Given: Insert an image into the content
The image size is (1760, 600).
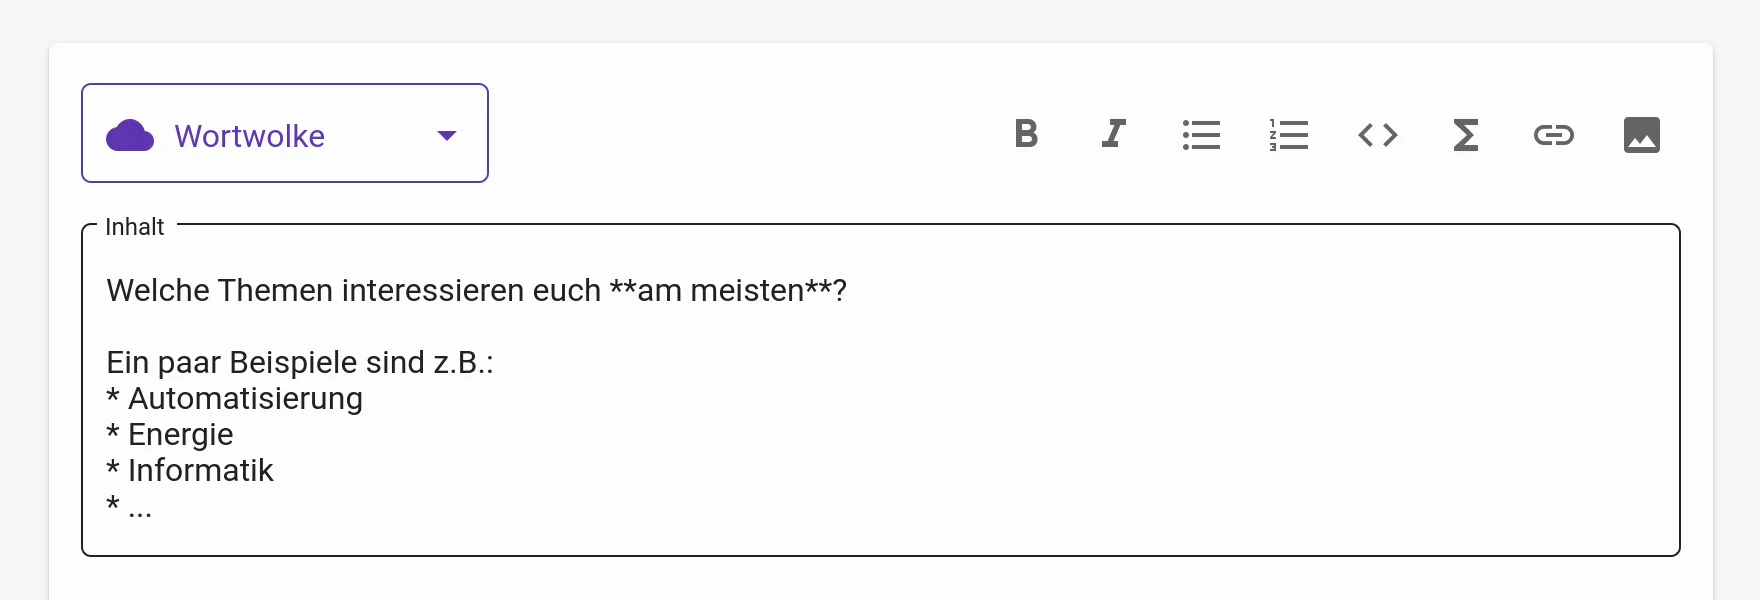Looking at the screenshot, I should tap(1641, 134).
